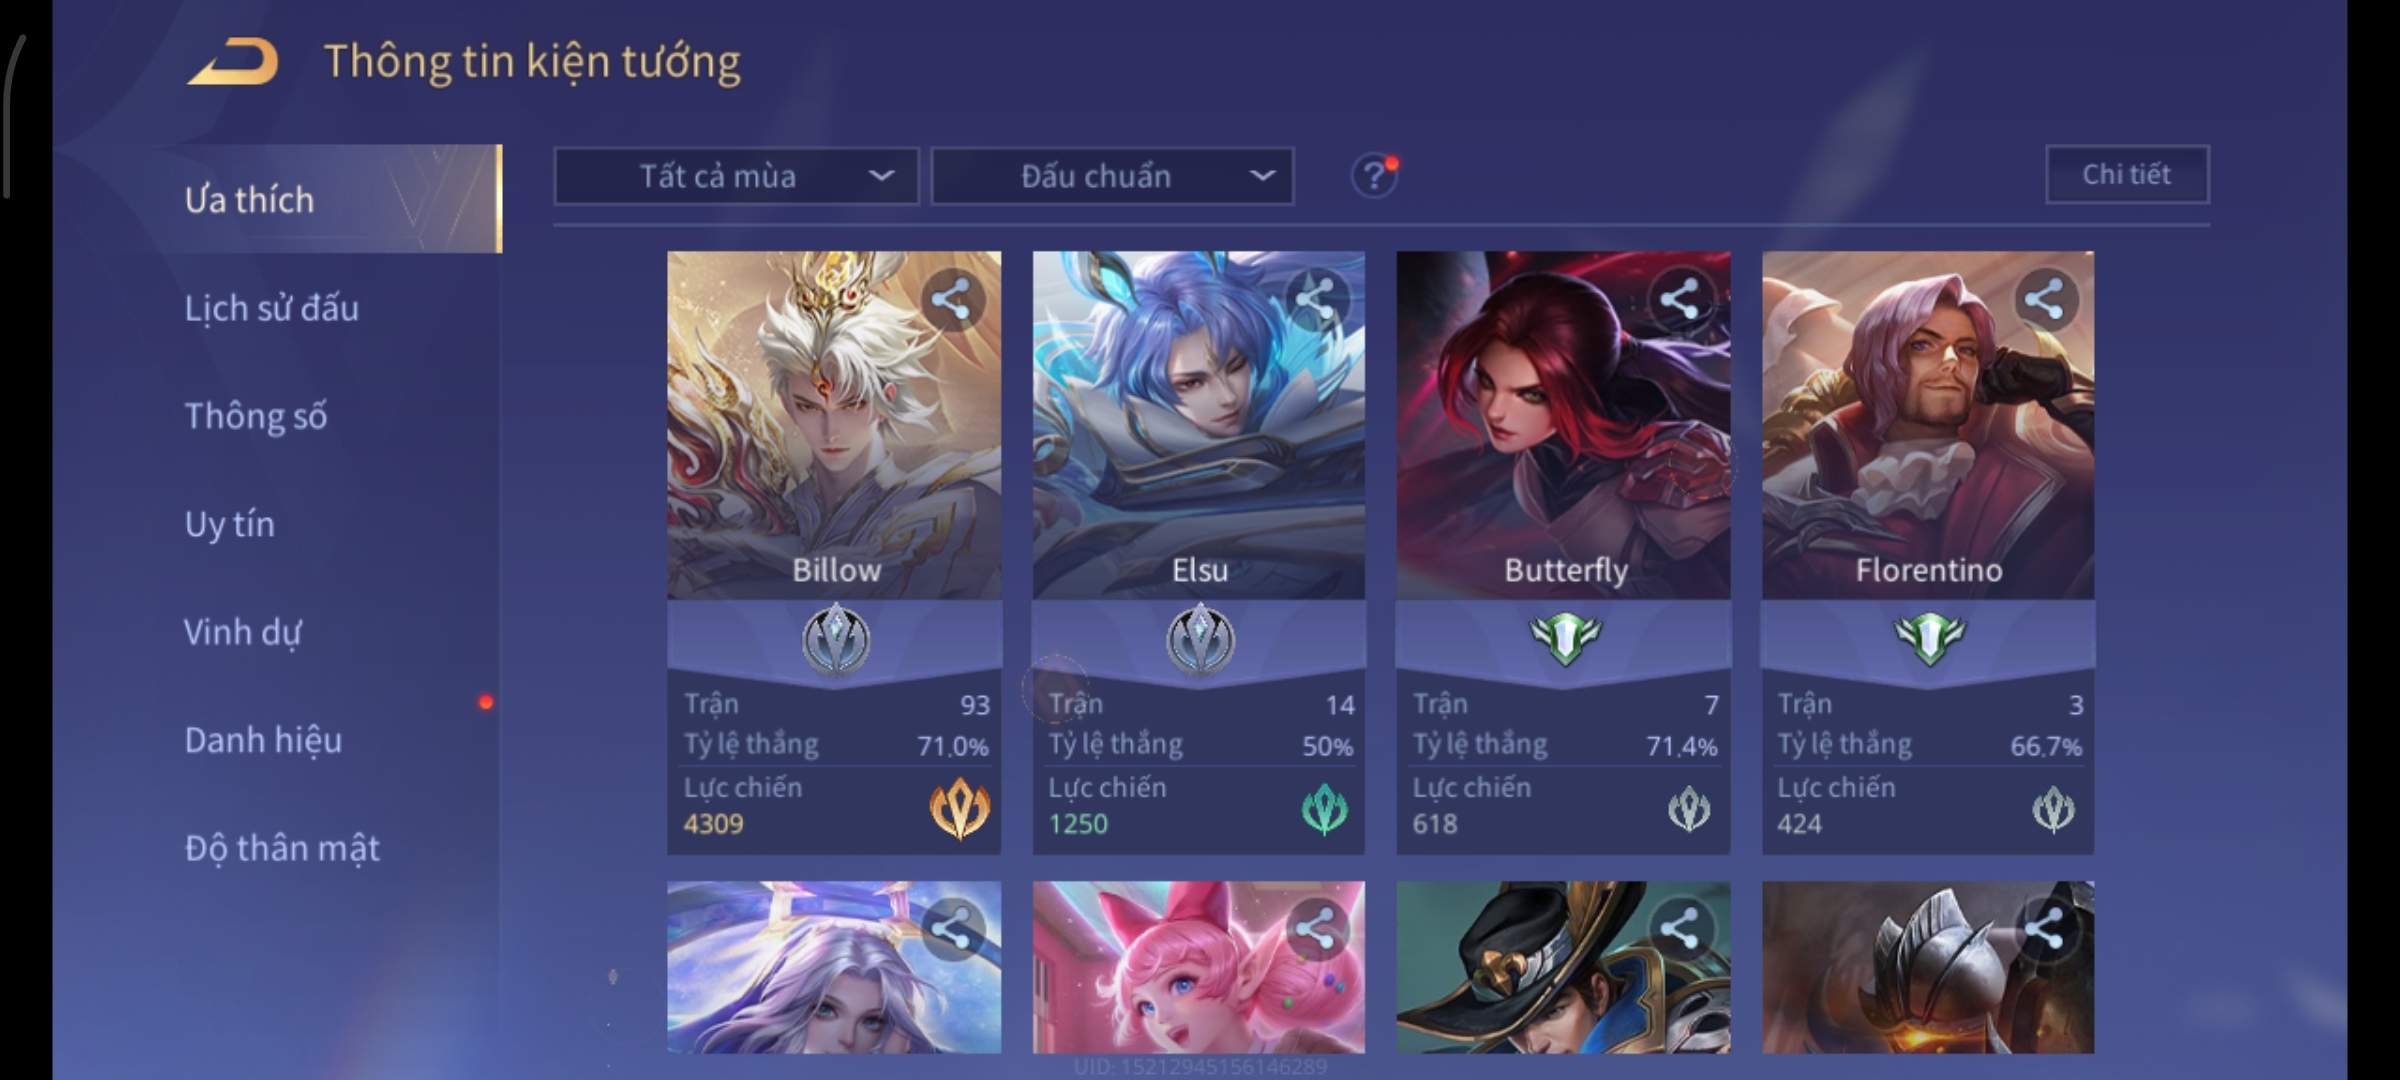Share Butterfly's hero card
2400x1080 pixels.
pos(1680,299)
